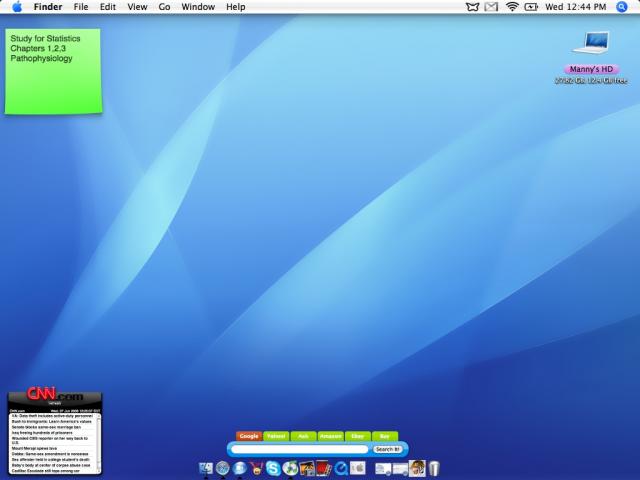This screenshot has height=480, width=640.
Task: Open the File menu
Action: point(81,7)
